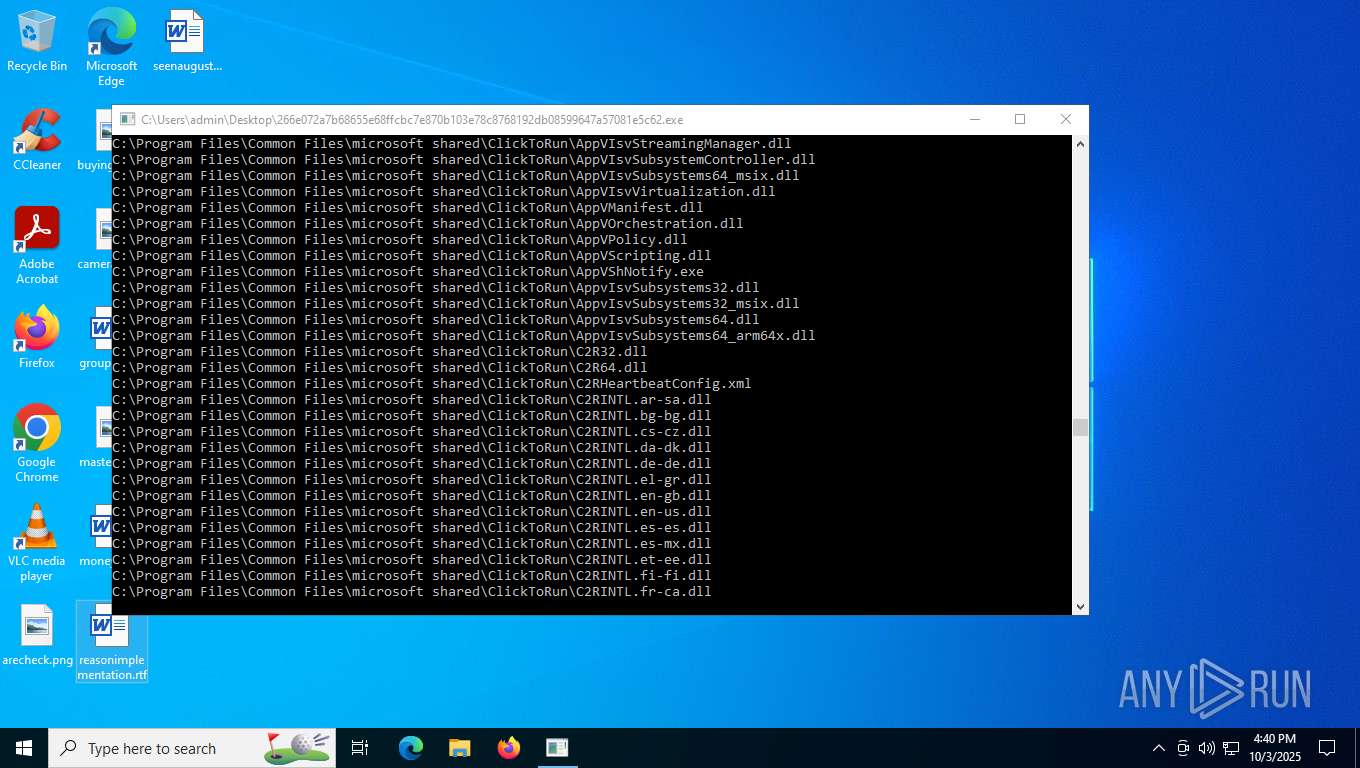Viewport: 1360px width, 768px height.
Task: Click the AppVManifest.dll output line
Action: coord(408,208)
